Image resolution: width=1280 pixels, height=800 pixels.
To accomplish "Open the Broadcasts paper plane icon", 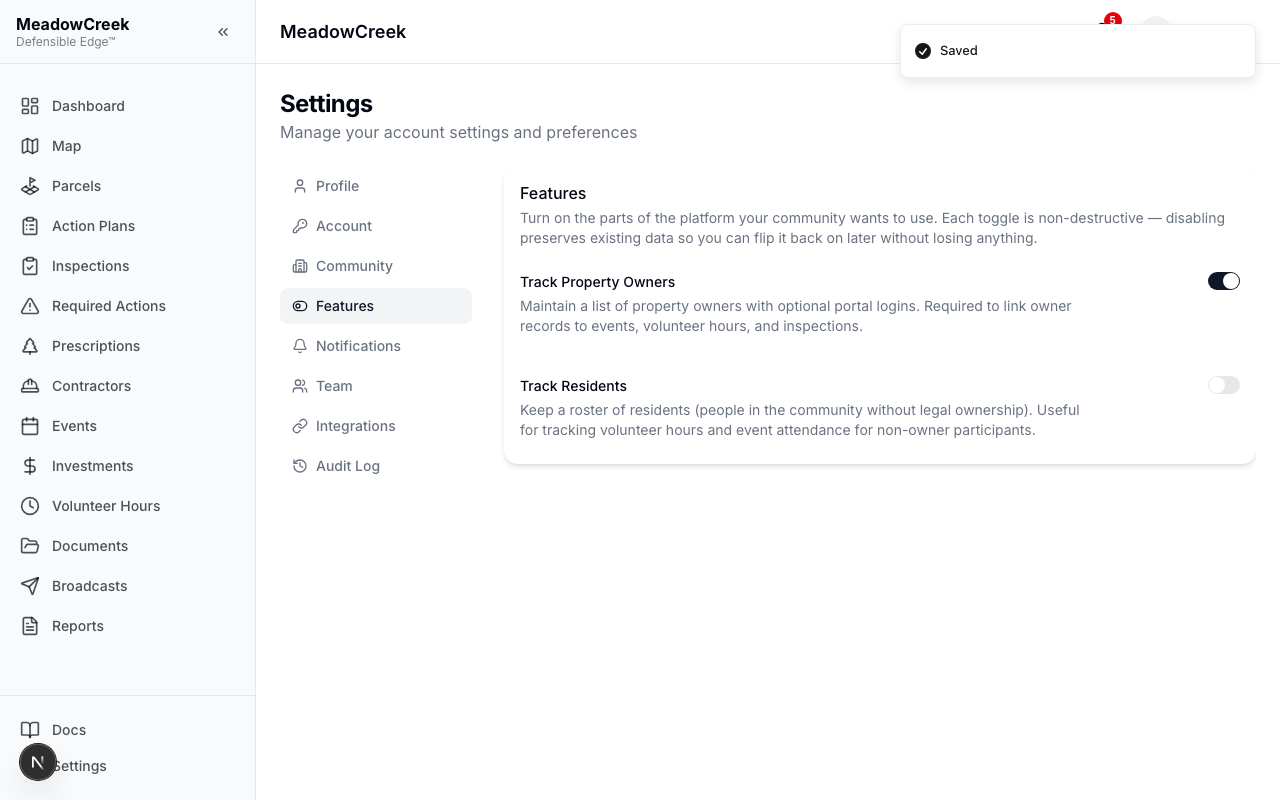I will point(30,586).
